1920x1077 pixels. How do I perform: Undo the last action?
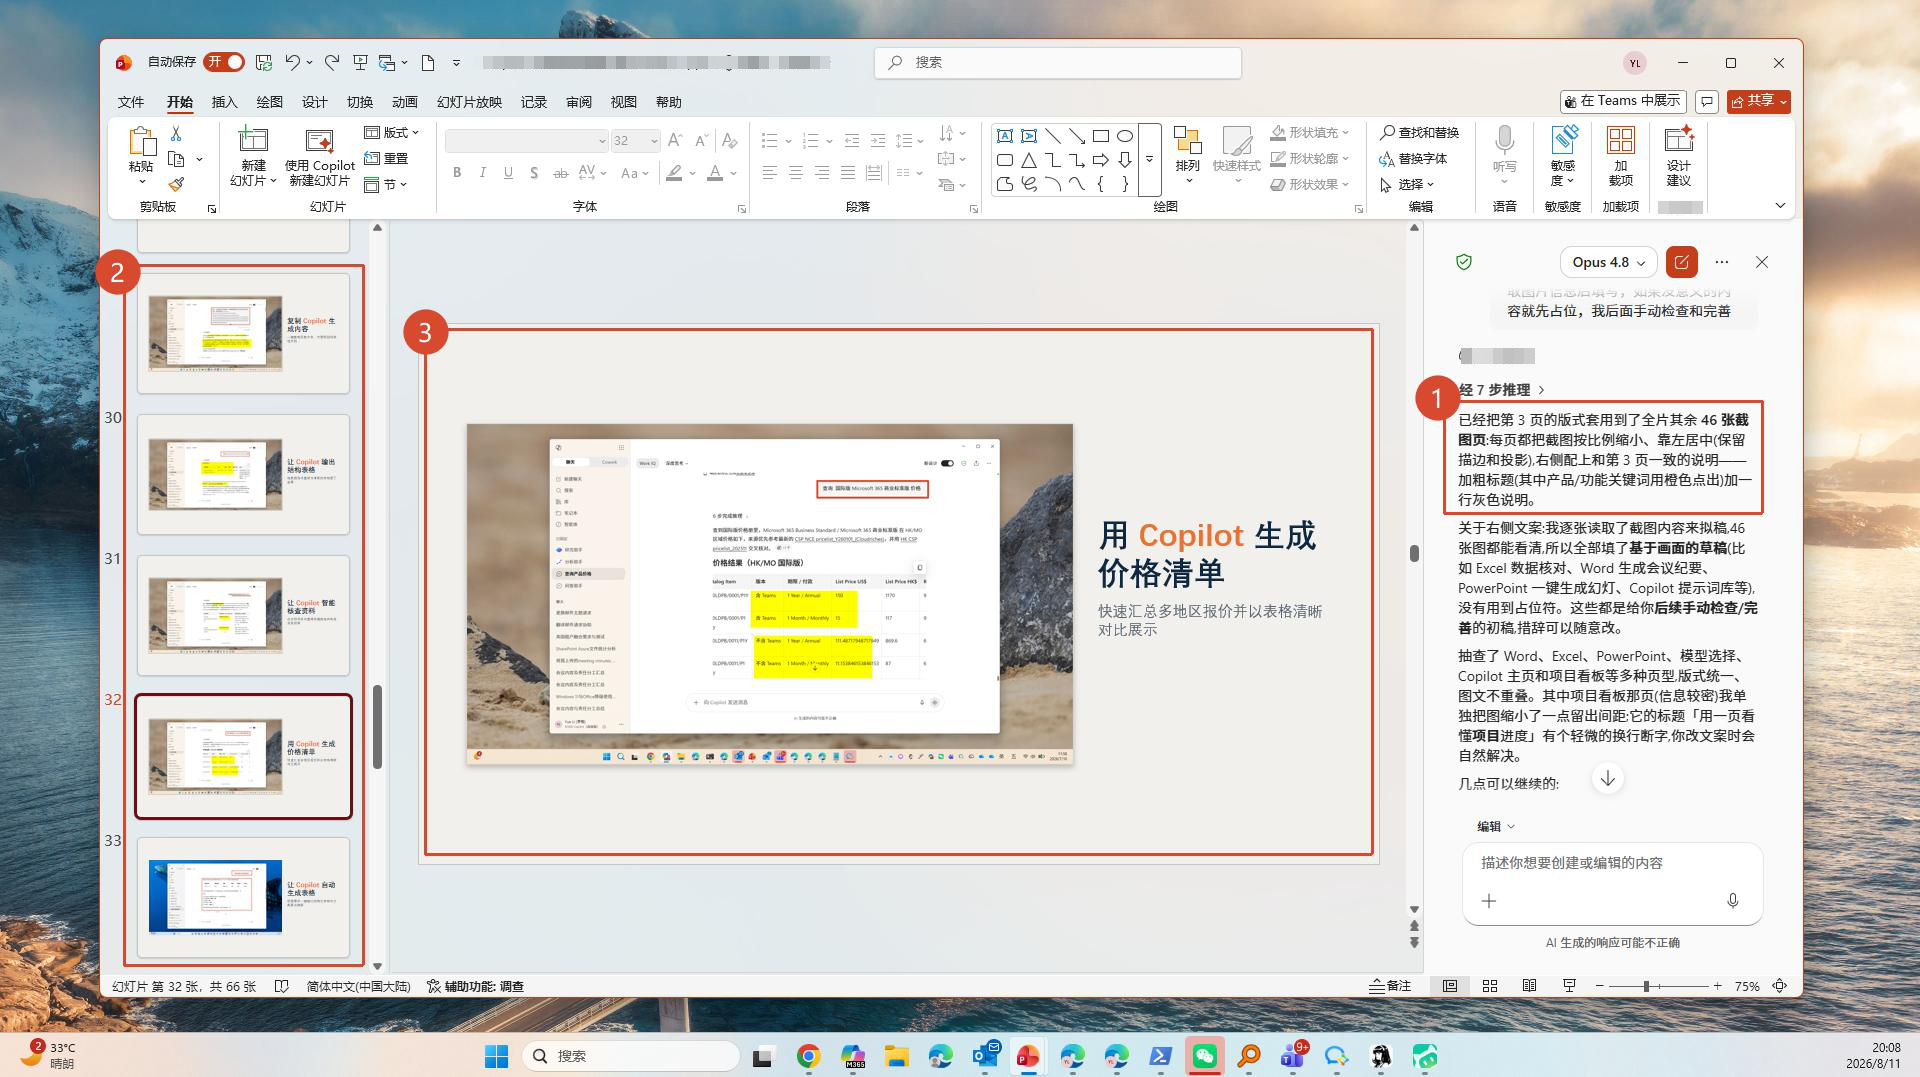(x=292, y=62)
